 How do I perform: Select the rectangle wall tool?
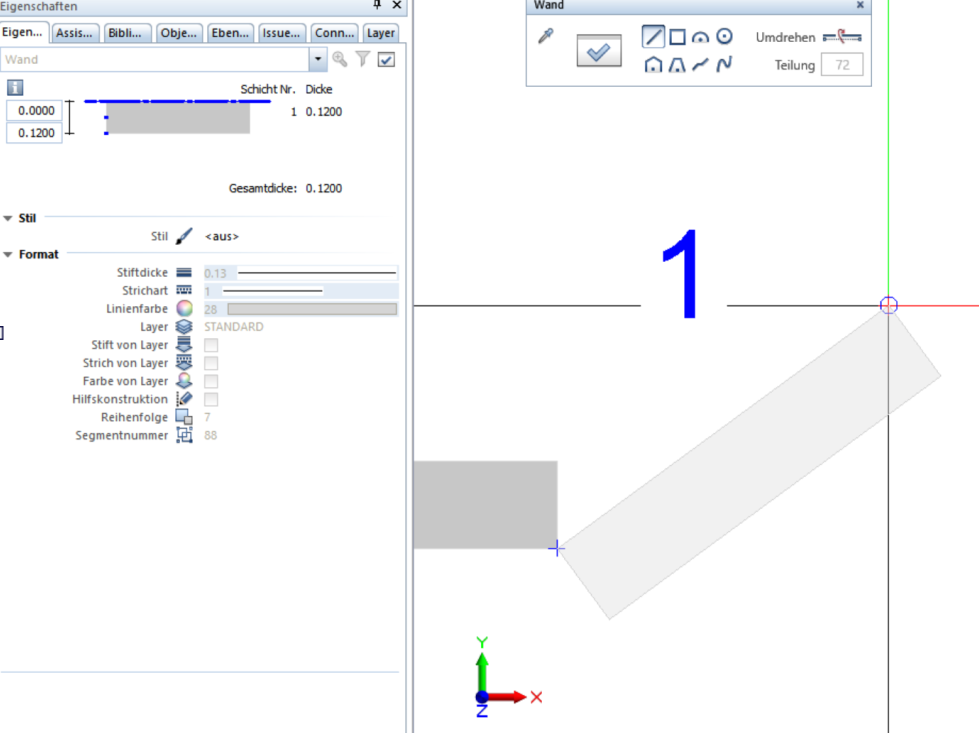(x=677, y=37)
